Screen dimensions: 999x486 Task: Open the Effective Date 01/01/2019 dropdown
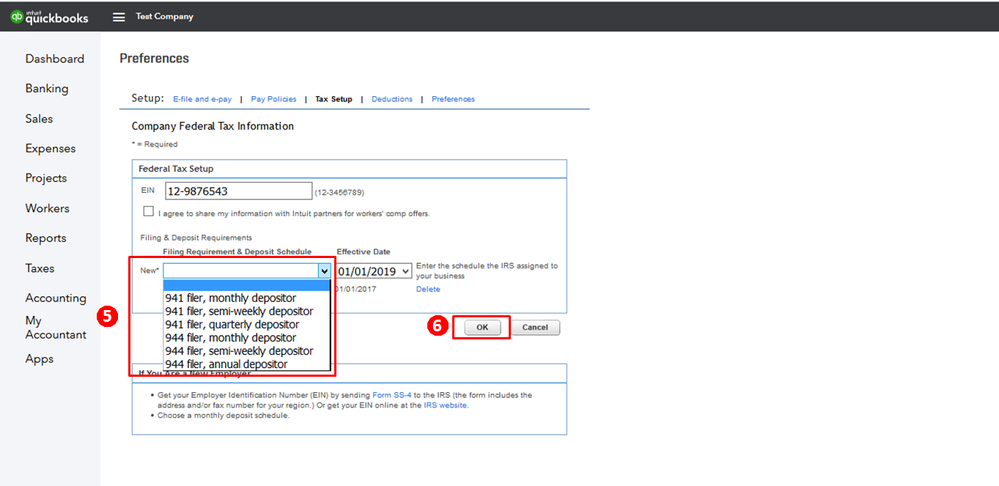[375, 271]
